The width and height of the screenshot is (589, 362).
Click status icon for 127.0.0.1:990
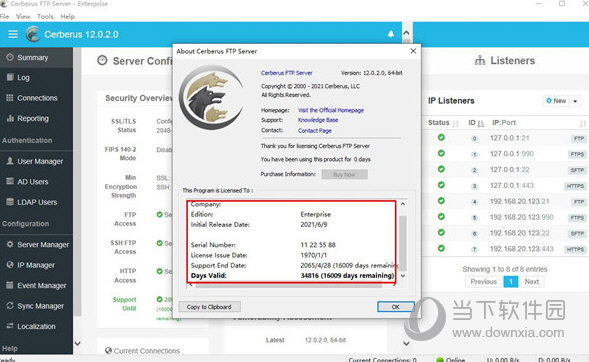point(441,153)
